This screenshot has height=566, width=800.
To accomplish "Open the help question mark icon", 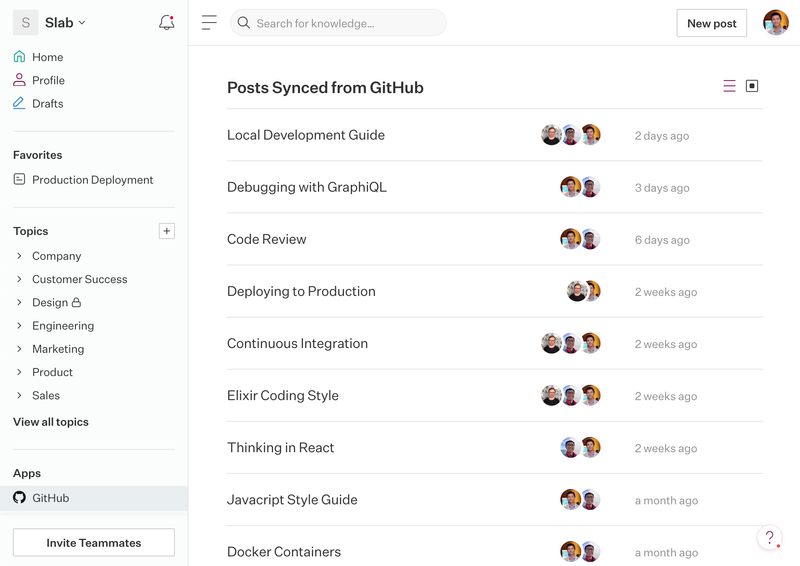I will point(769,538).
